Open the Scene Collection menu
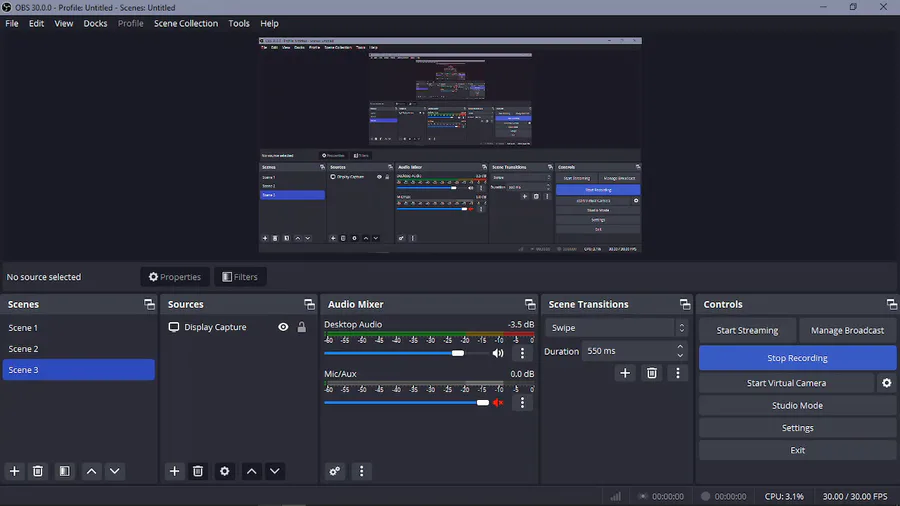This screenshot has height=506, width=900. pyautogui.click(x=186, y=24)
